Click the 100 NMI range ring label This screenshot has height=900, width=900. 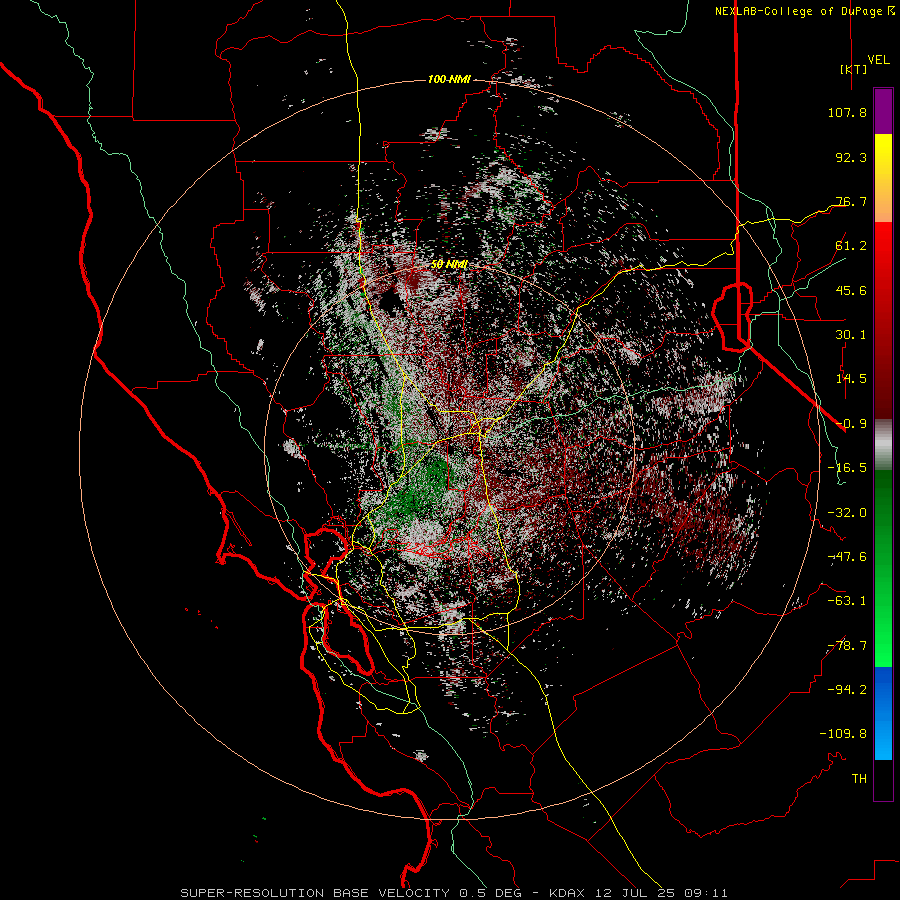click(x=449, y=79)
